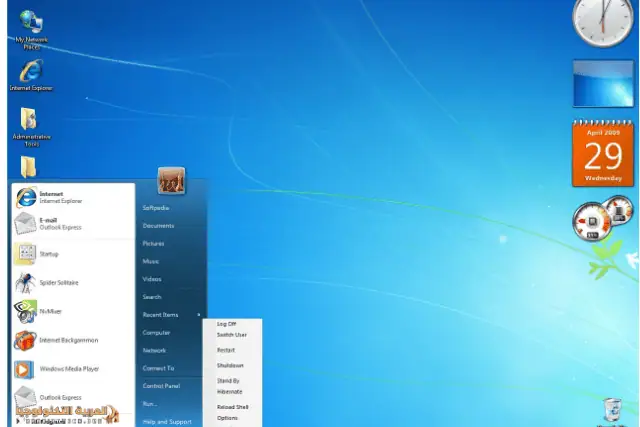Start Internet Backgammon via its icon
The image size is (640, 427).
(x=25, y=340)
